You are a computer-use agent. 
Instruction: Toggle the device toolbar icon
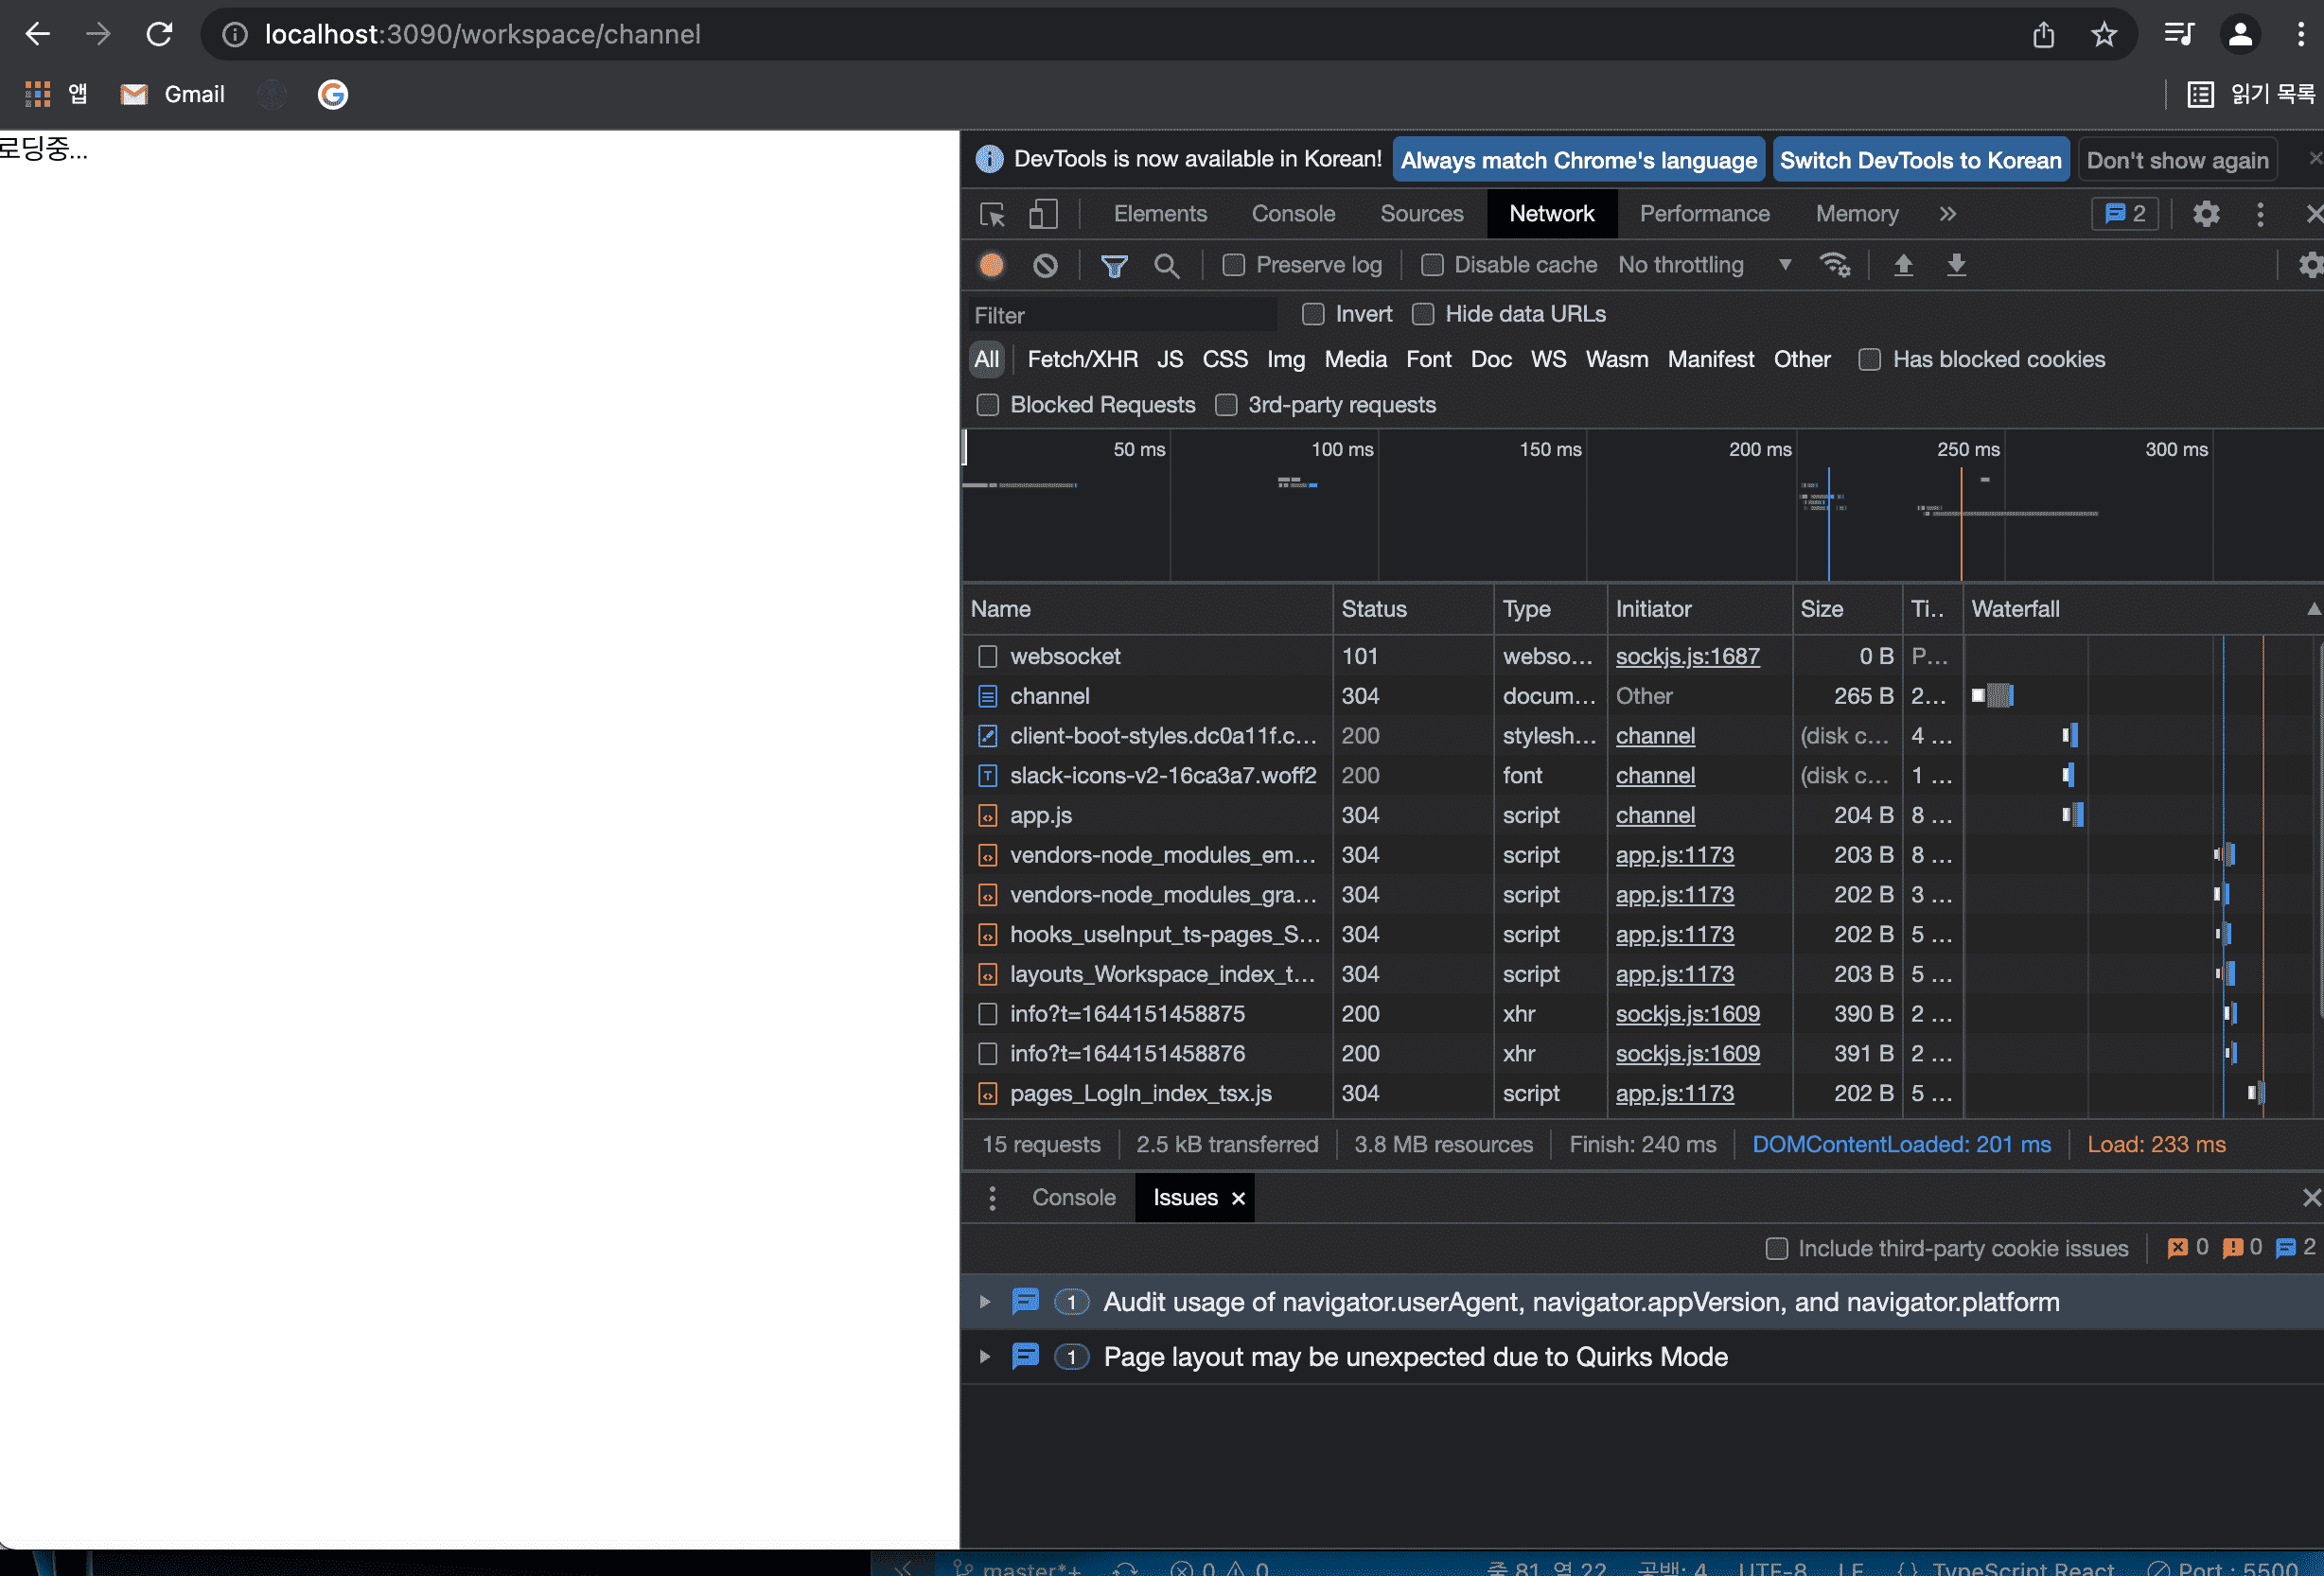1043,214
